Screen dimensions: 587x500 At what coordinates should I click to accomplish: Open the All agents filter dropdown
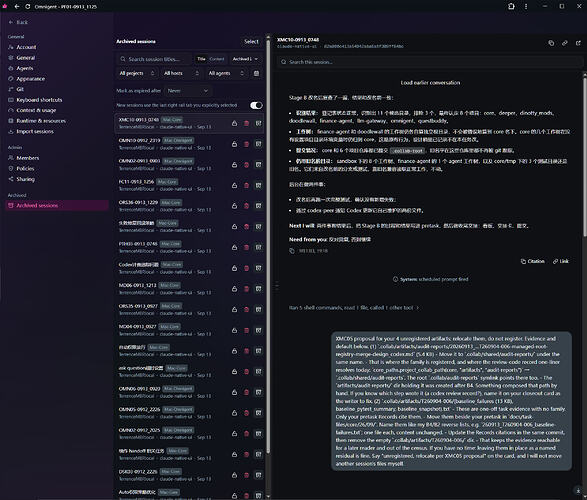pos(226,73)
